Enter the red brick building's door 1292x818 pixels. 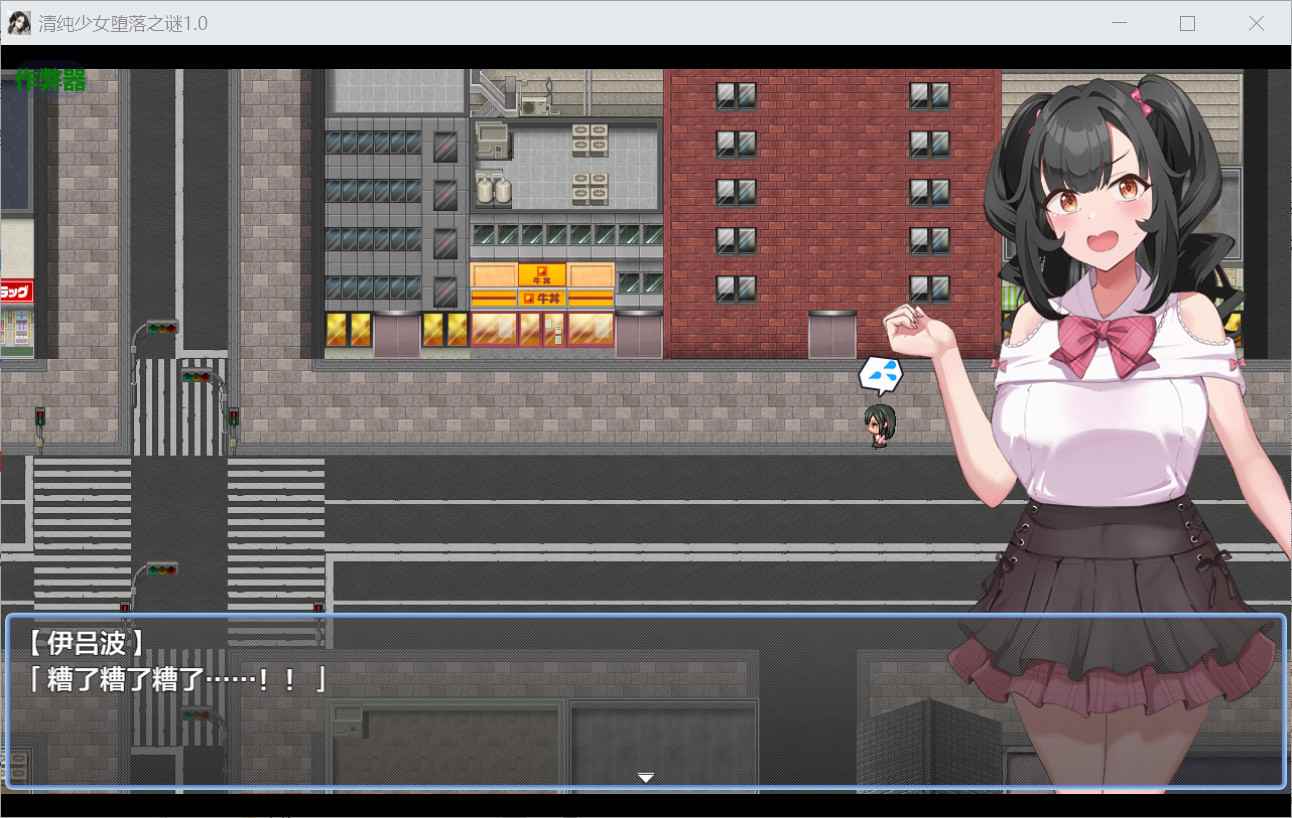[832, 335]
